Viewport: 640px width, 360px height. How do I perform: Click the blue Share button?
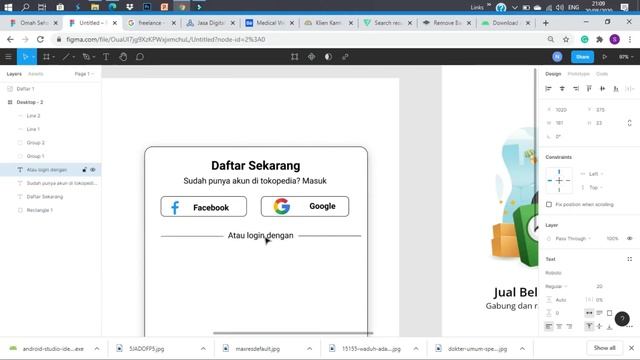[582, 57]
